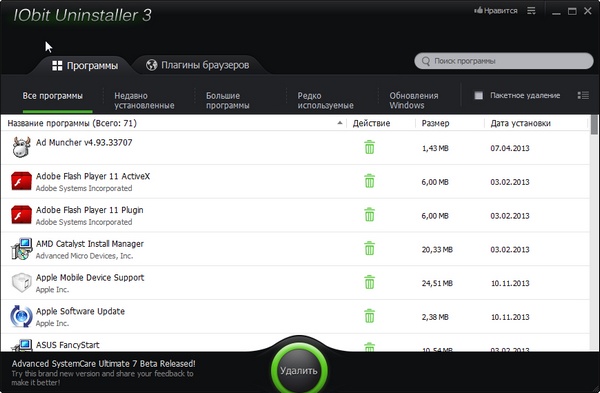Select the Ad Muncher v4.93.33707 row
Viewport: 600px width, 393px height.
tap(295, 148)
